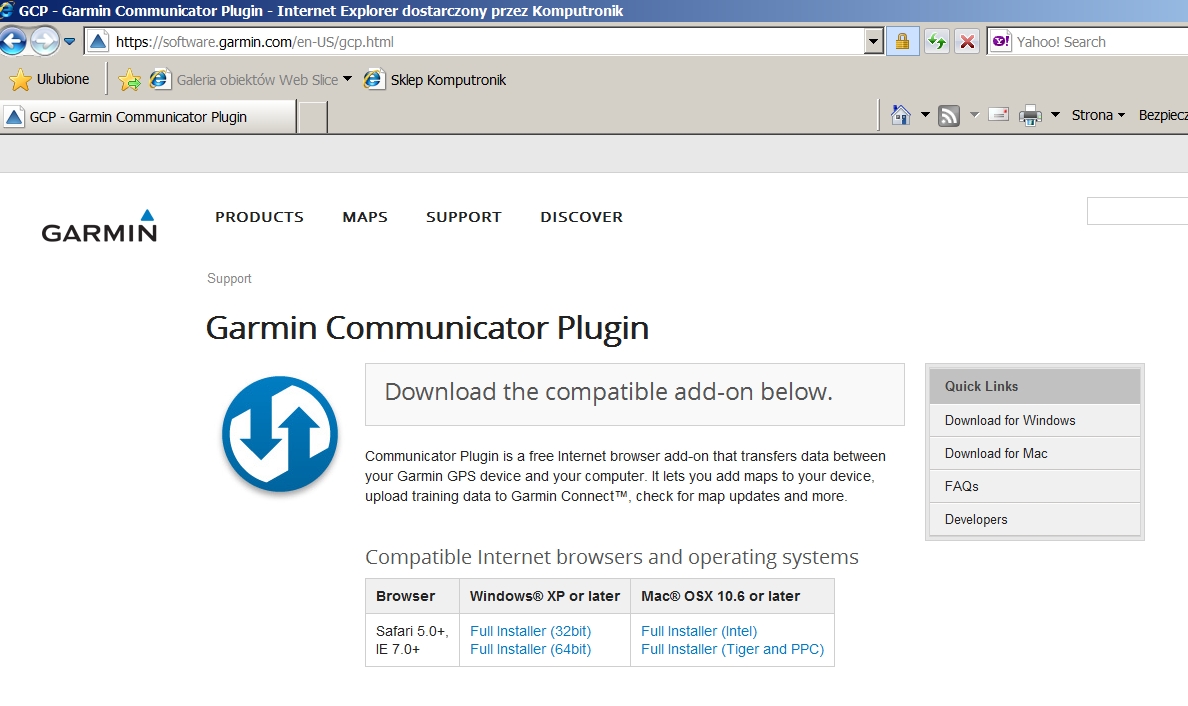Expand the address bar history dropdown
Image resolution: width=1188 pixels, height=706 pixels.
click(x=874, y=42)
